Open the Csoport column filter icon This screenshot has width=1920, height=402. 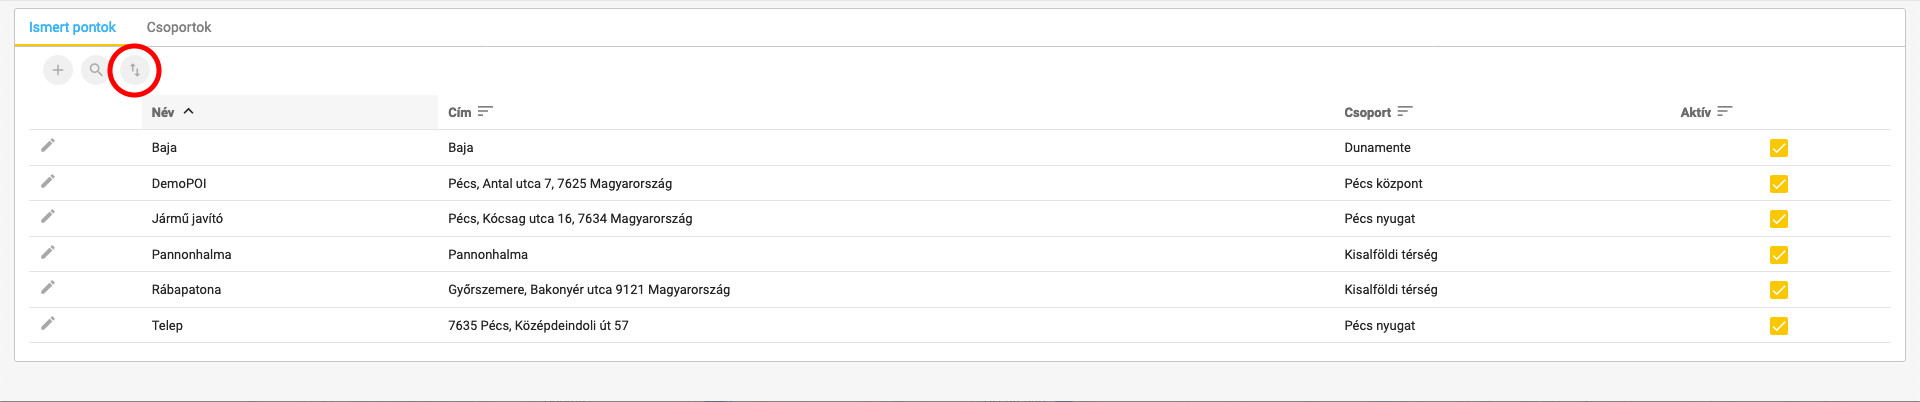coord(1405,112)
